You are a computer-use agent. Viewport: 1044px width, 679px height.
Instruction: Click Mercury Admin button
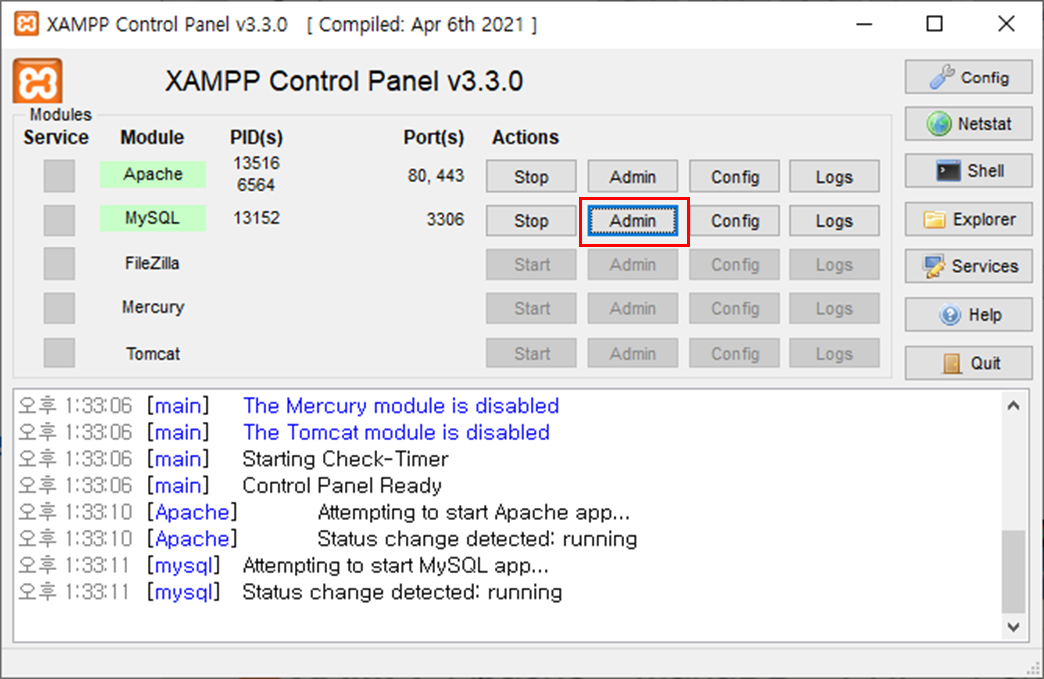(x=633, y=308)
